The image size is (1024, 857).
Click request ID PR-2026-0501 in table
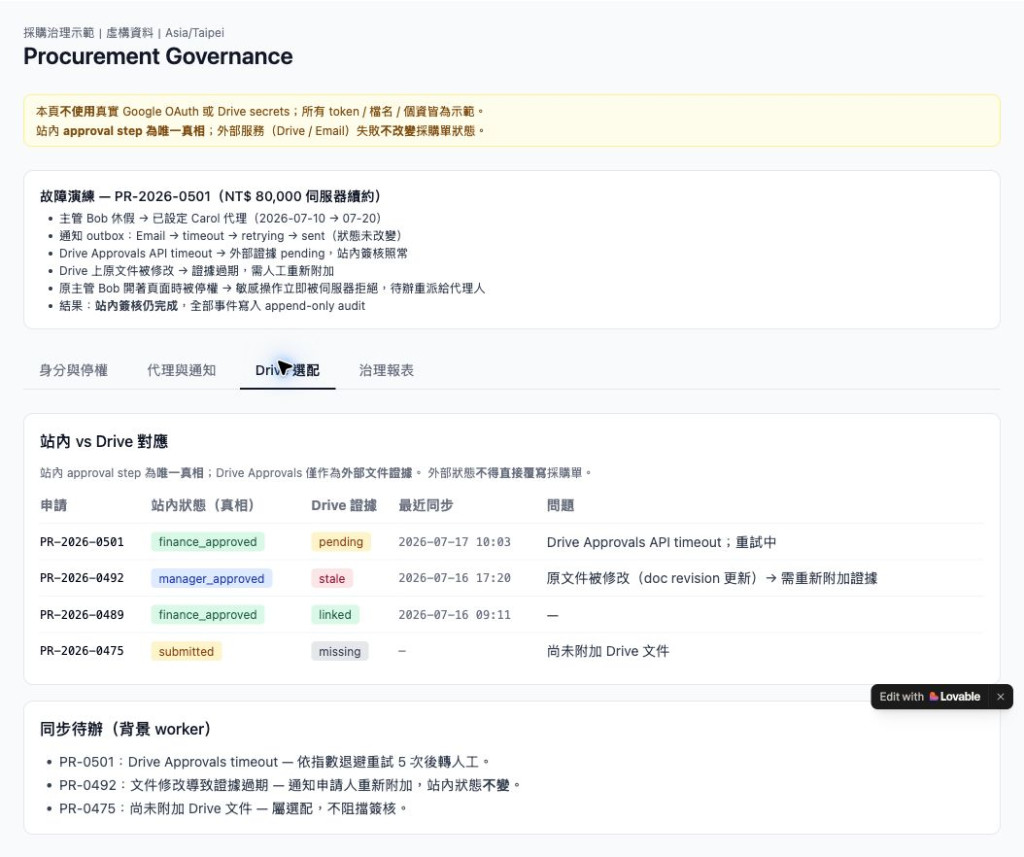(82, 542)
